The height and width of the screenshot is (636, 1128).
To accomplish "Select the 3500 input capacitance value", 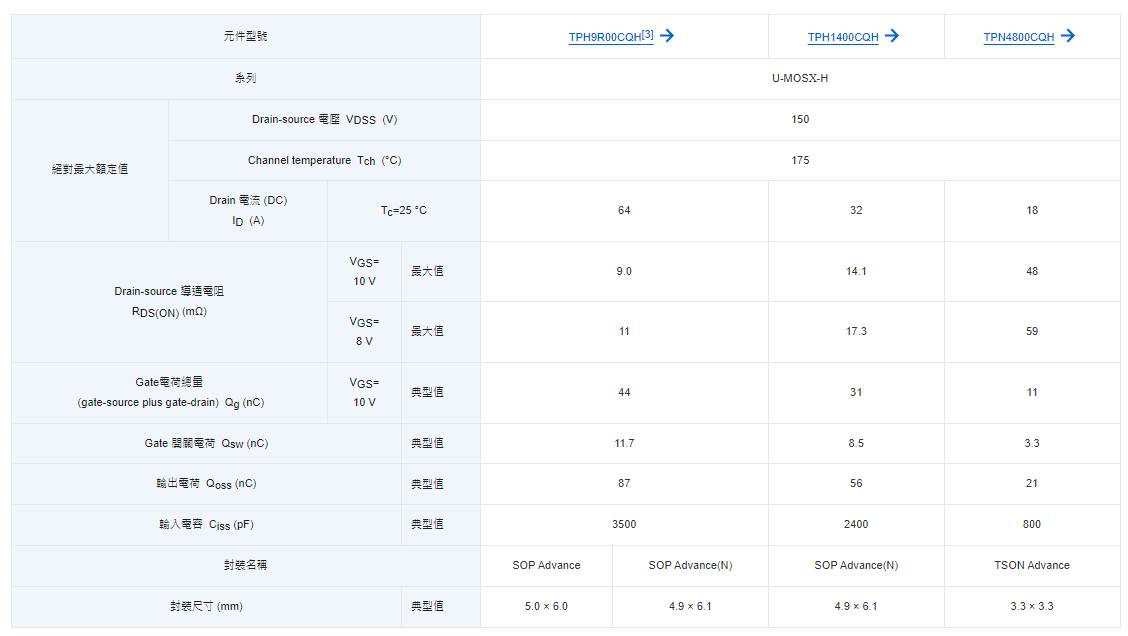I will 624,524.
